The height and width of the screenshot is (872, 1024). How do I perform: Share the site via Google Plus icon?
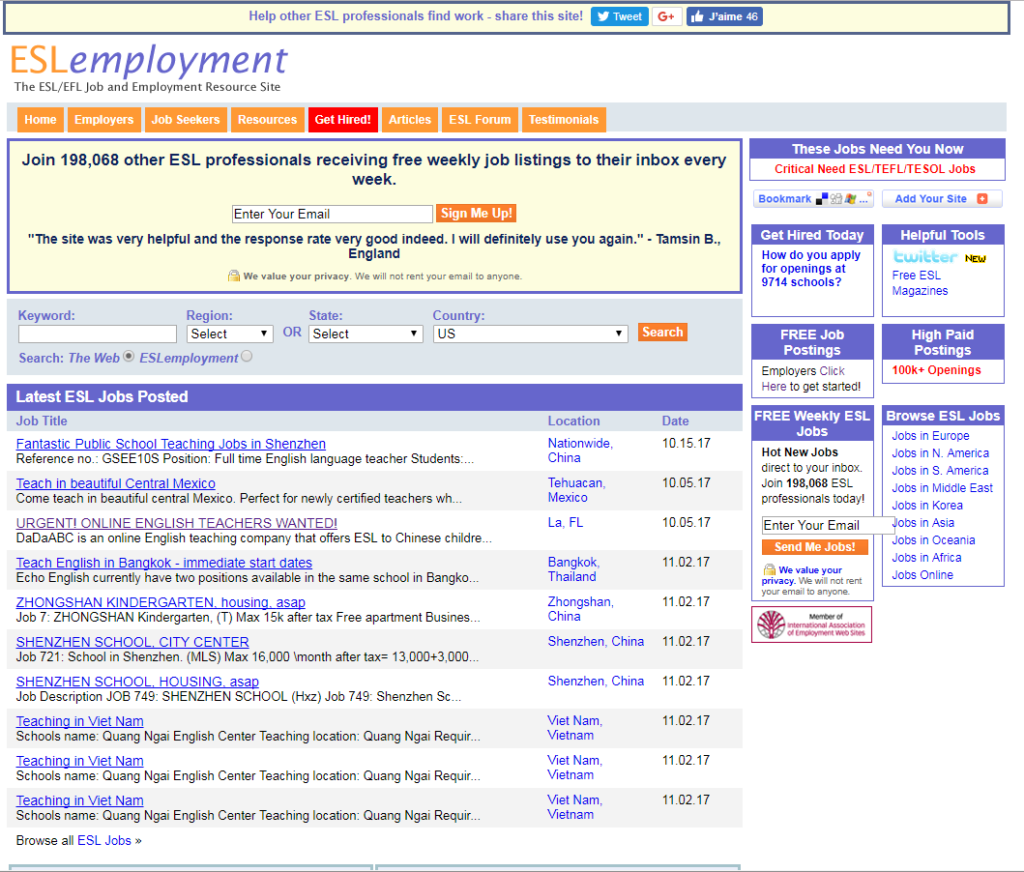click(x=666, y=17)
